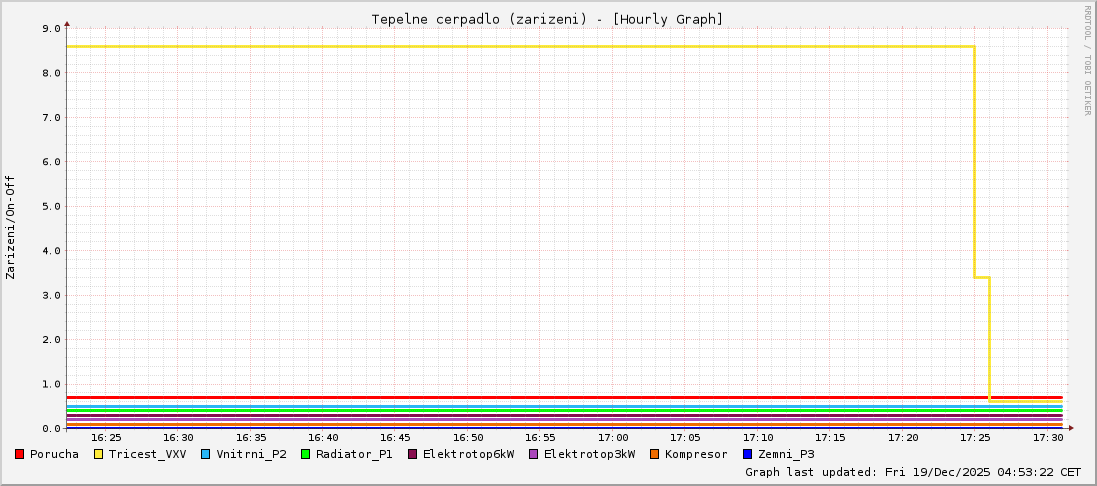Screen dimensions: 1097x486
Task: Click the Porucha legend text label
Action: [54, 454]
